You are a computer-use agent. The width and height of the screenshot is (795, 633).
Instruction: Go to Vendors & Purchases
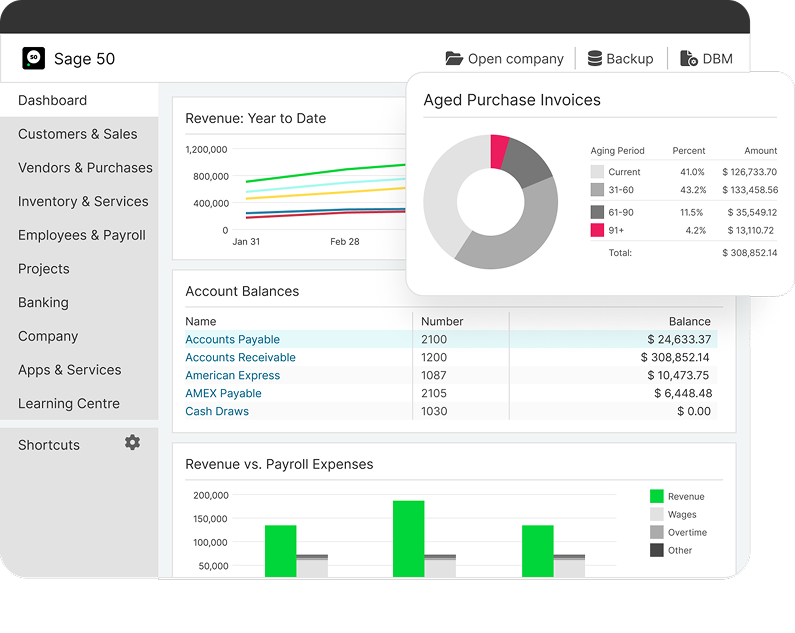(85, 168)
